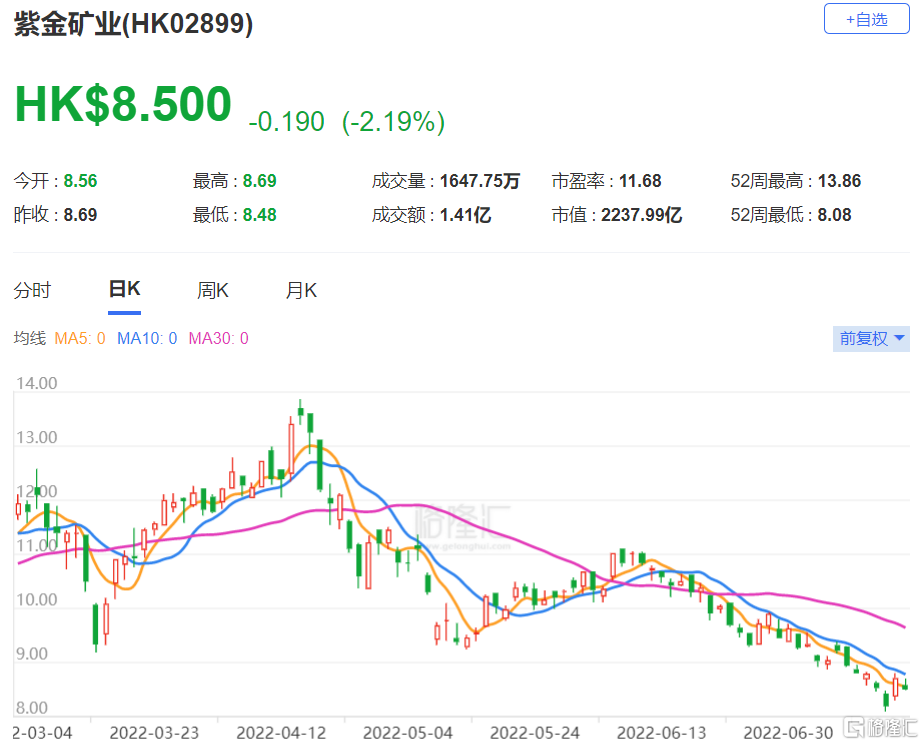Click the 2022-03-23 date on the axis
924x745 pixels.
tap(154, 733)
